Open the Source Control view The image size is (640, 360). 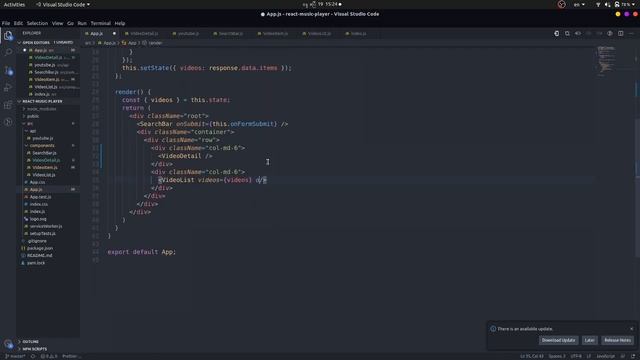8,70
